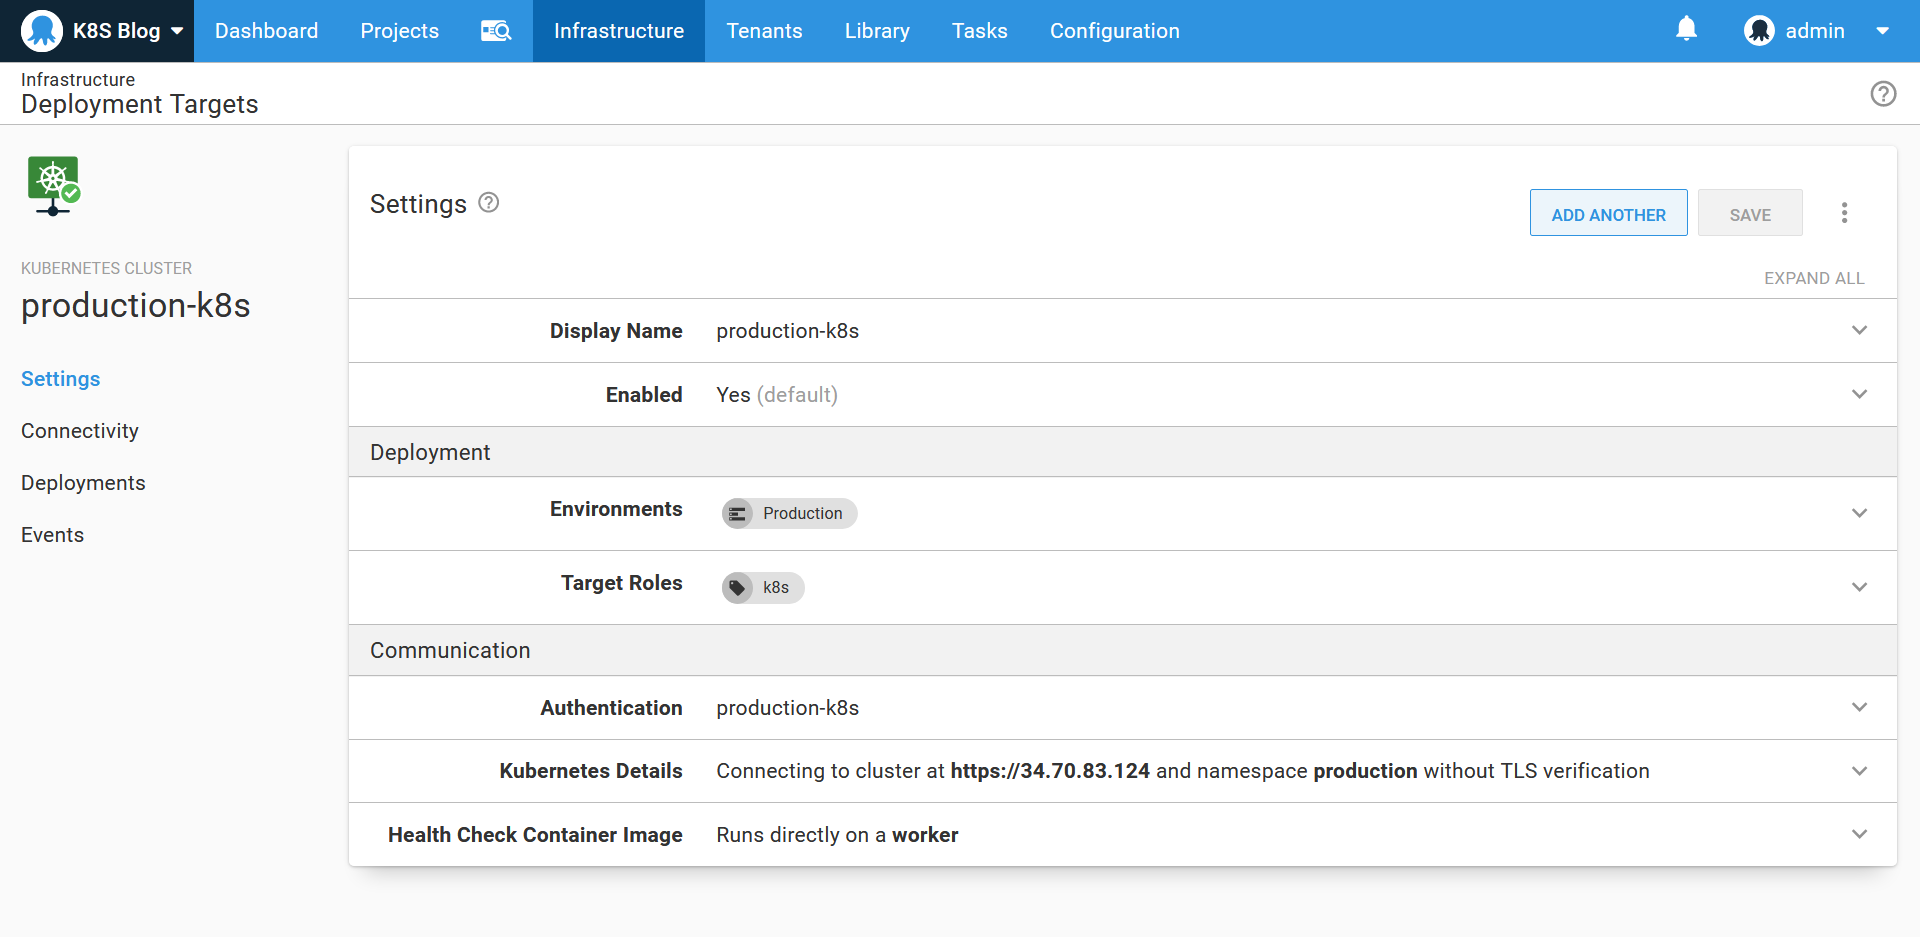The height and width of the screenshot is (937, 1920).
Task: Click the project search icon in navbar
Action: [496, 31]
